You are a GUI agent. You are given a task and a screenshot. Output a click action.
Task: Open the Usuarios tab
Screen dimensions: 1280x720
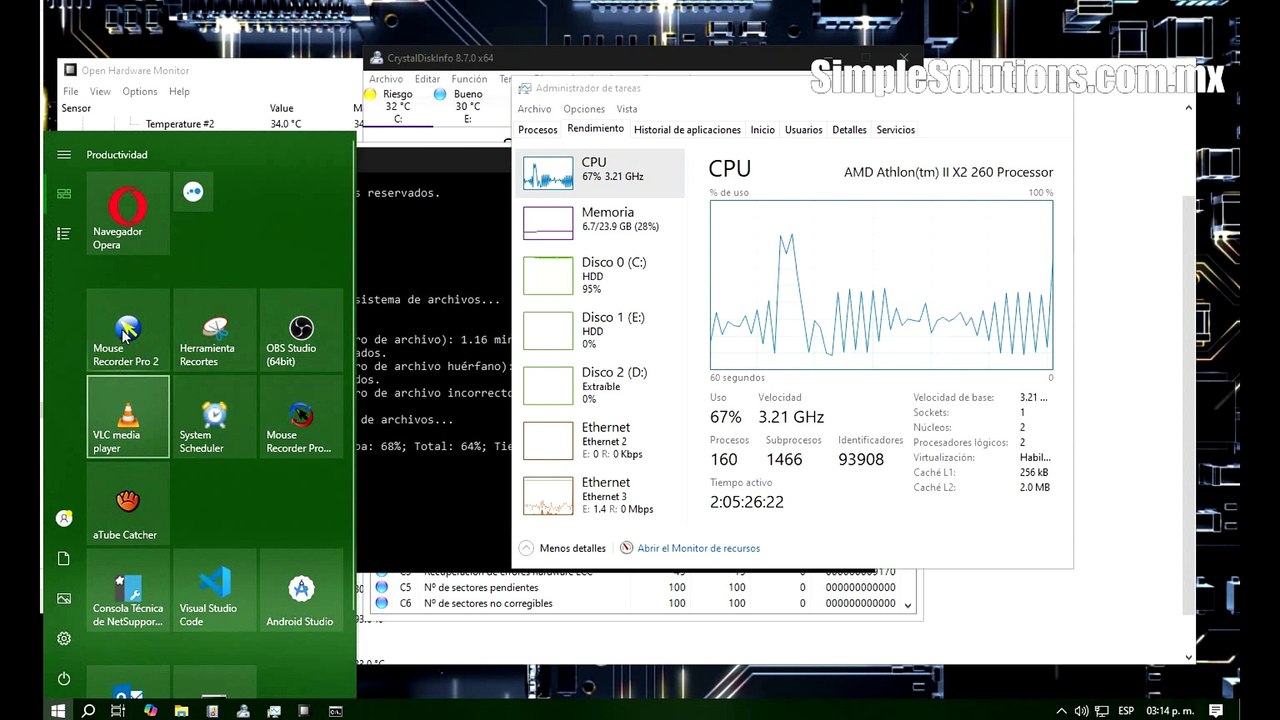[804, 130]
